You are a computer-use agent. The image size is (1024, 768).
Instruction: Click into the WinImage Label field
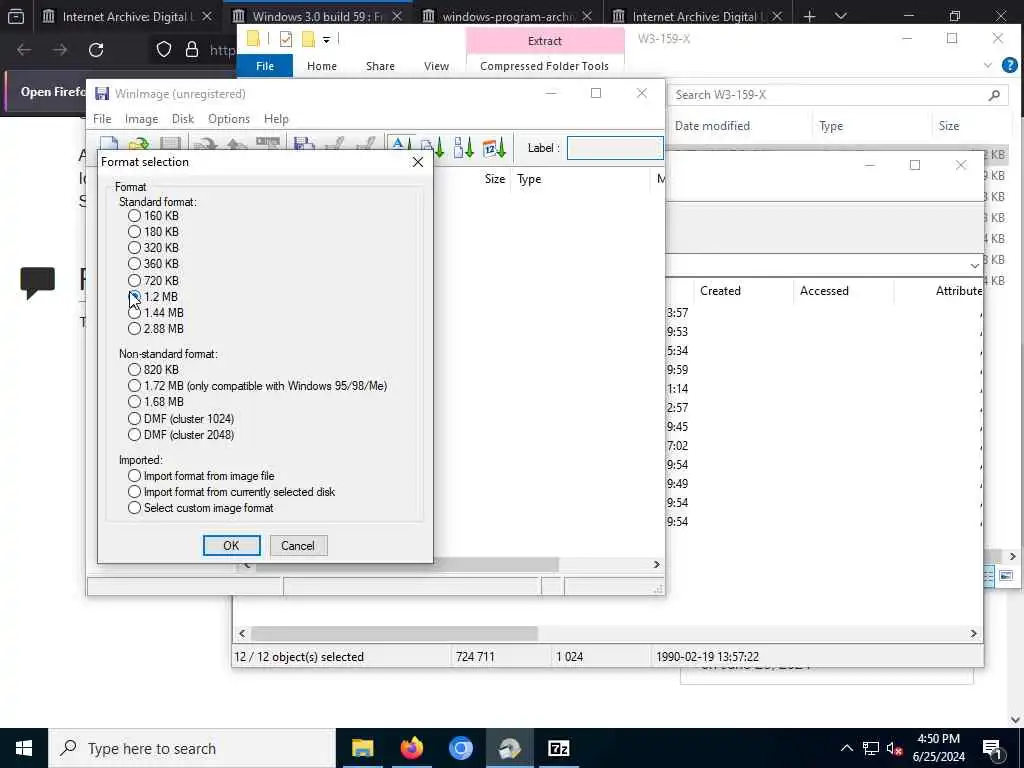click(x=615, y=148)
